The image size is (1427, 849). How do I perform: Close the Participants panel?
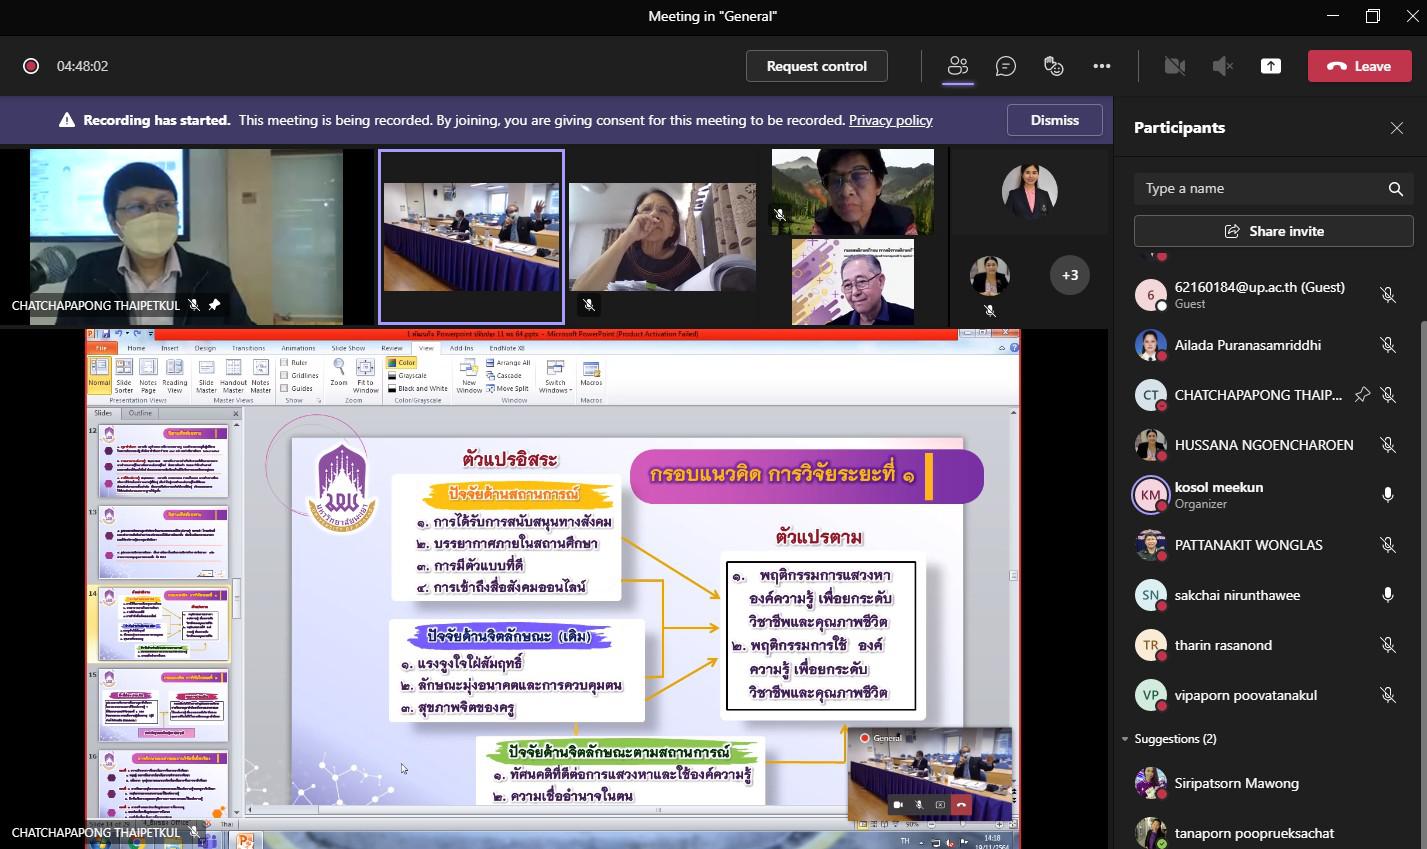[x=1396, y=128]
